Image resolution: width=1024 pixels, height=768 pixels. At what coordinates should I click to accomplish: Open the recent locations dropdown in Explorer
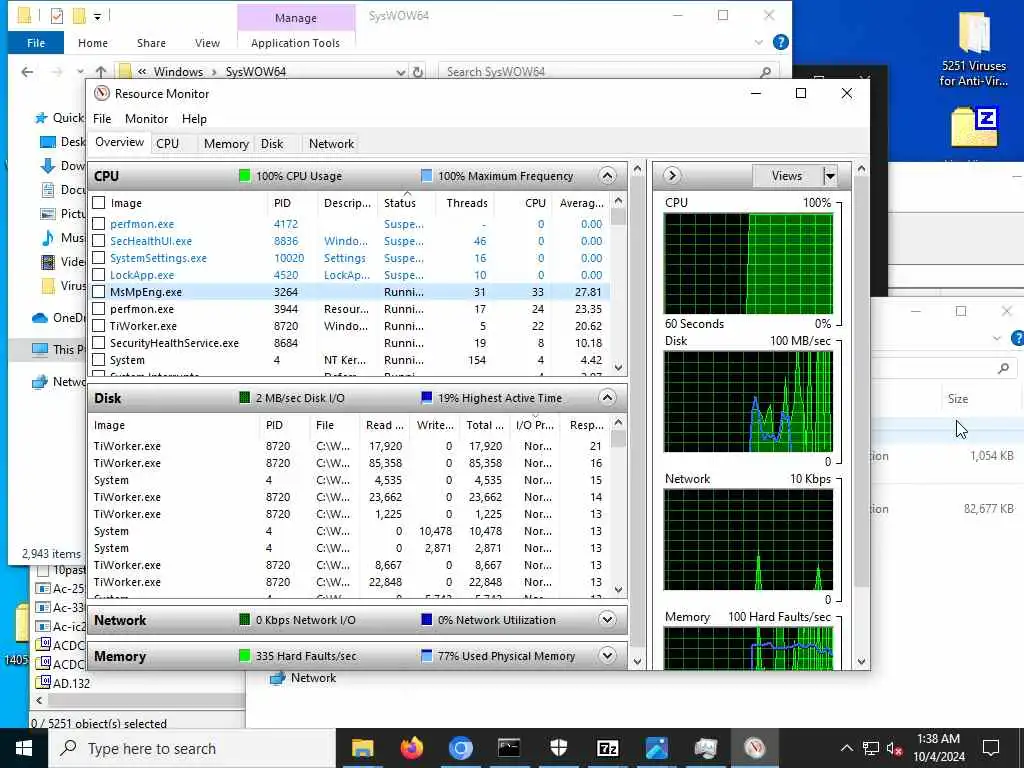(80, 72)
